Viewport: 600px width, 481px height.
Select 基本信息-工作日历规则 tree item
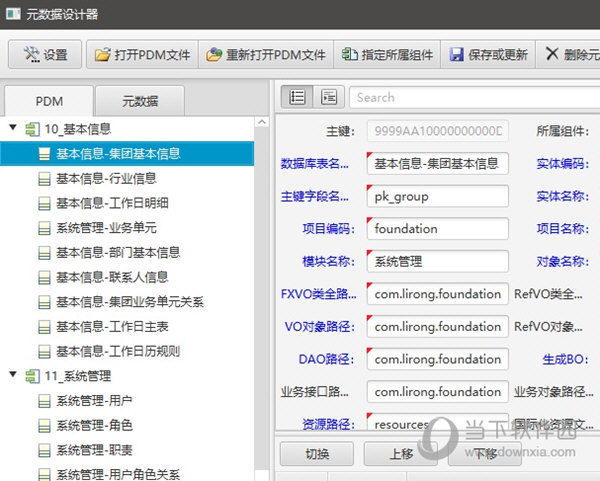point(118,351)
